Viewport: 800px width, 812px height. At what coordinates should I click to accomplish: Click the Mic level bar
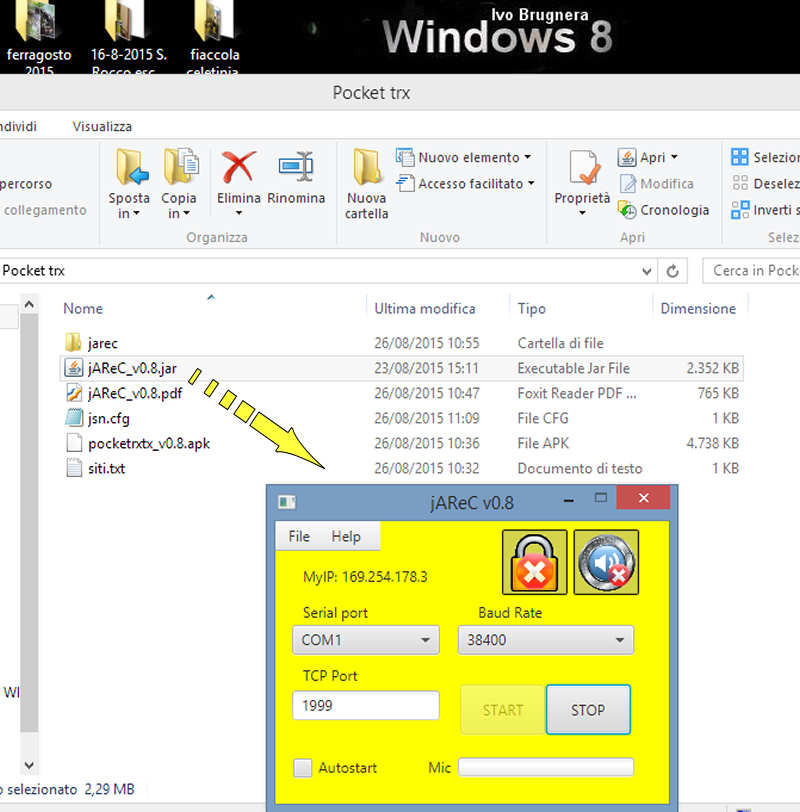point(546,767)
